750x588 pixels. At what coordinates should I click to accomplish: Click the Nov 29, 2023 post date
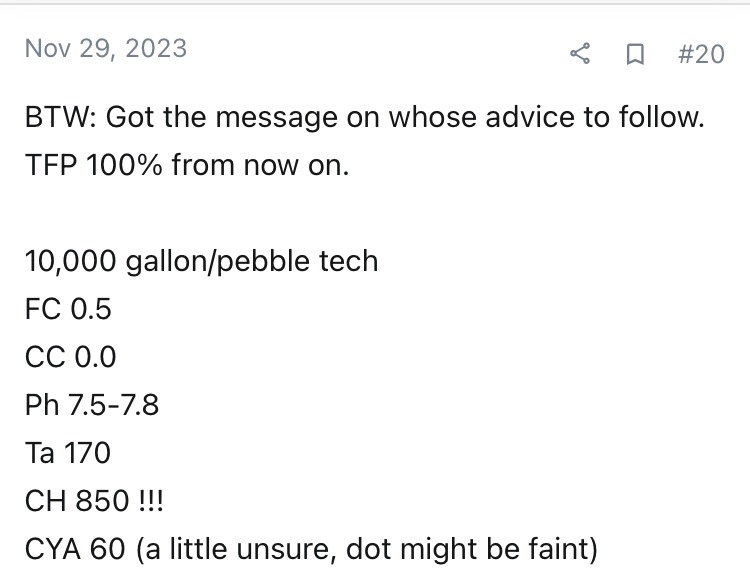pos(106,49)
